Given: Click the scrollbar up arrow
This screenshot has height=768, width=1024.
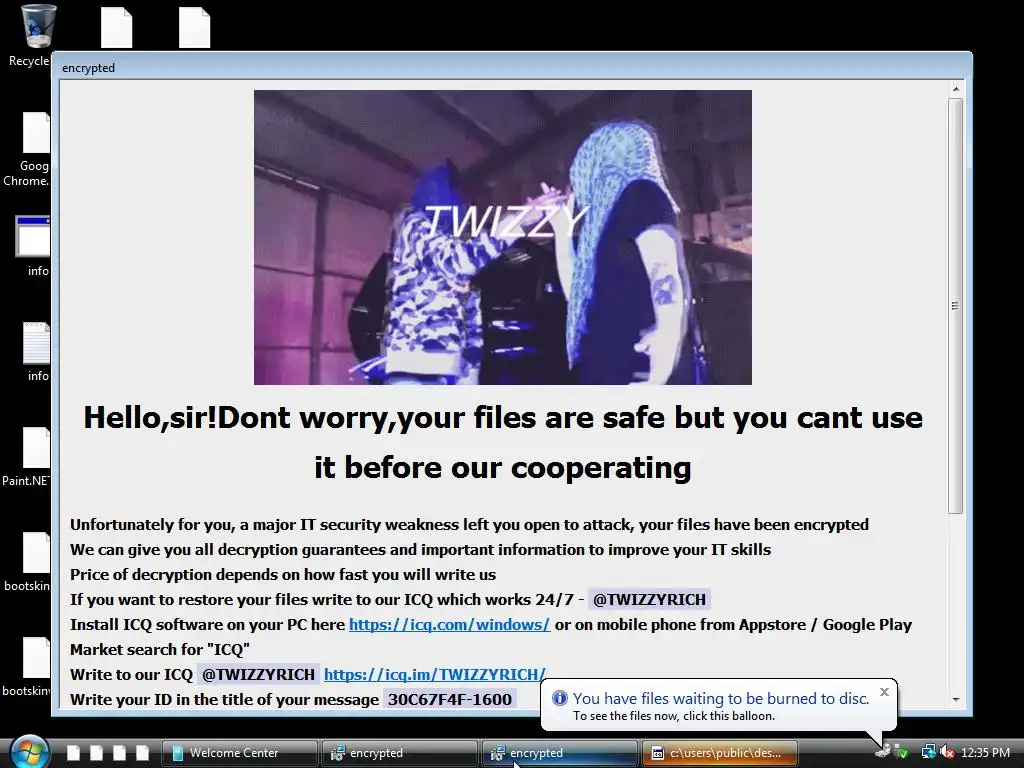Looking at the screenshot, I should (x=955, y=89).
